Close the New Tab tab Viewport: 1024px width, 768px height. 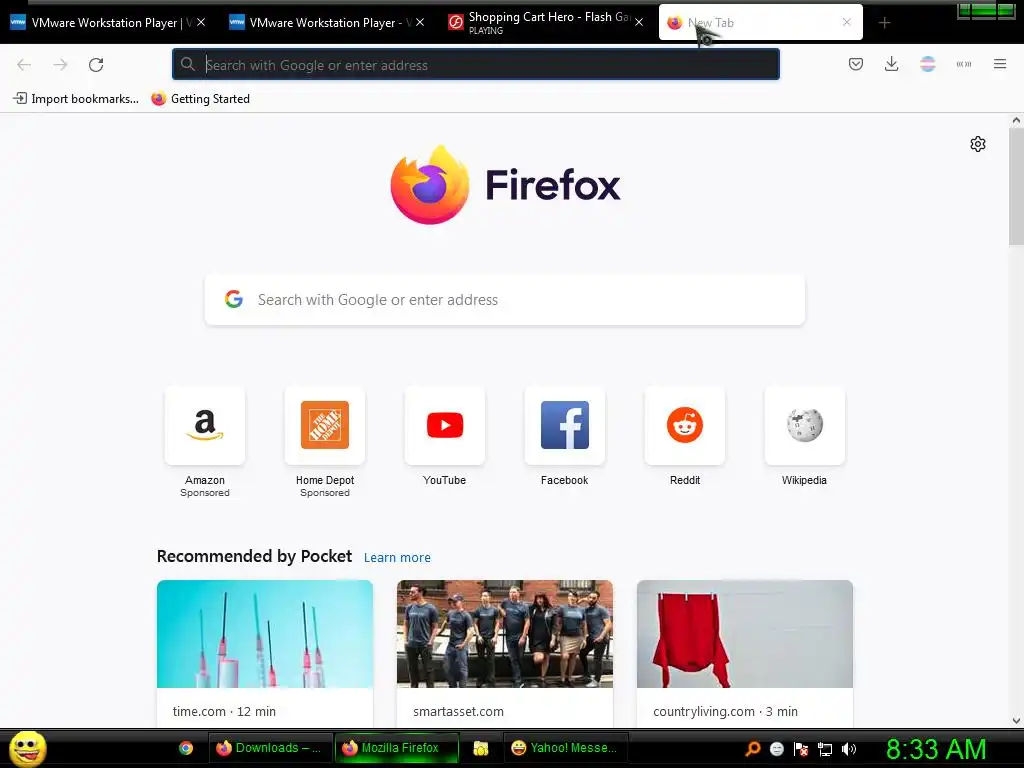[x=846, y=22]
